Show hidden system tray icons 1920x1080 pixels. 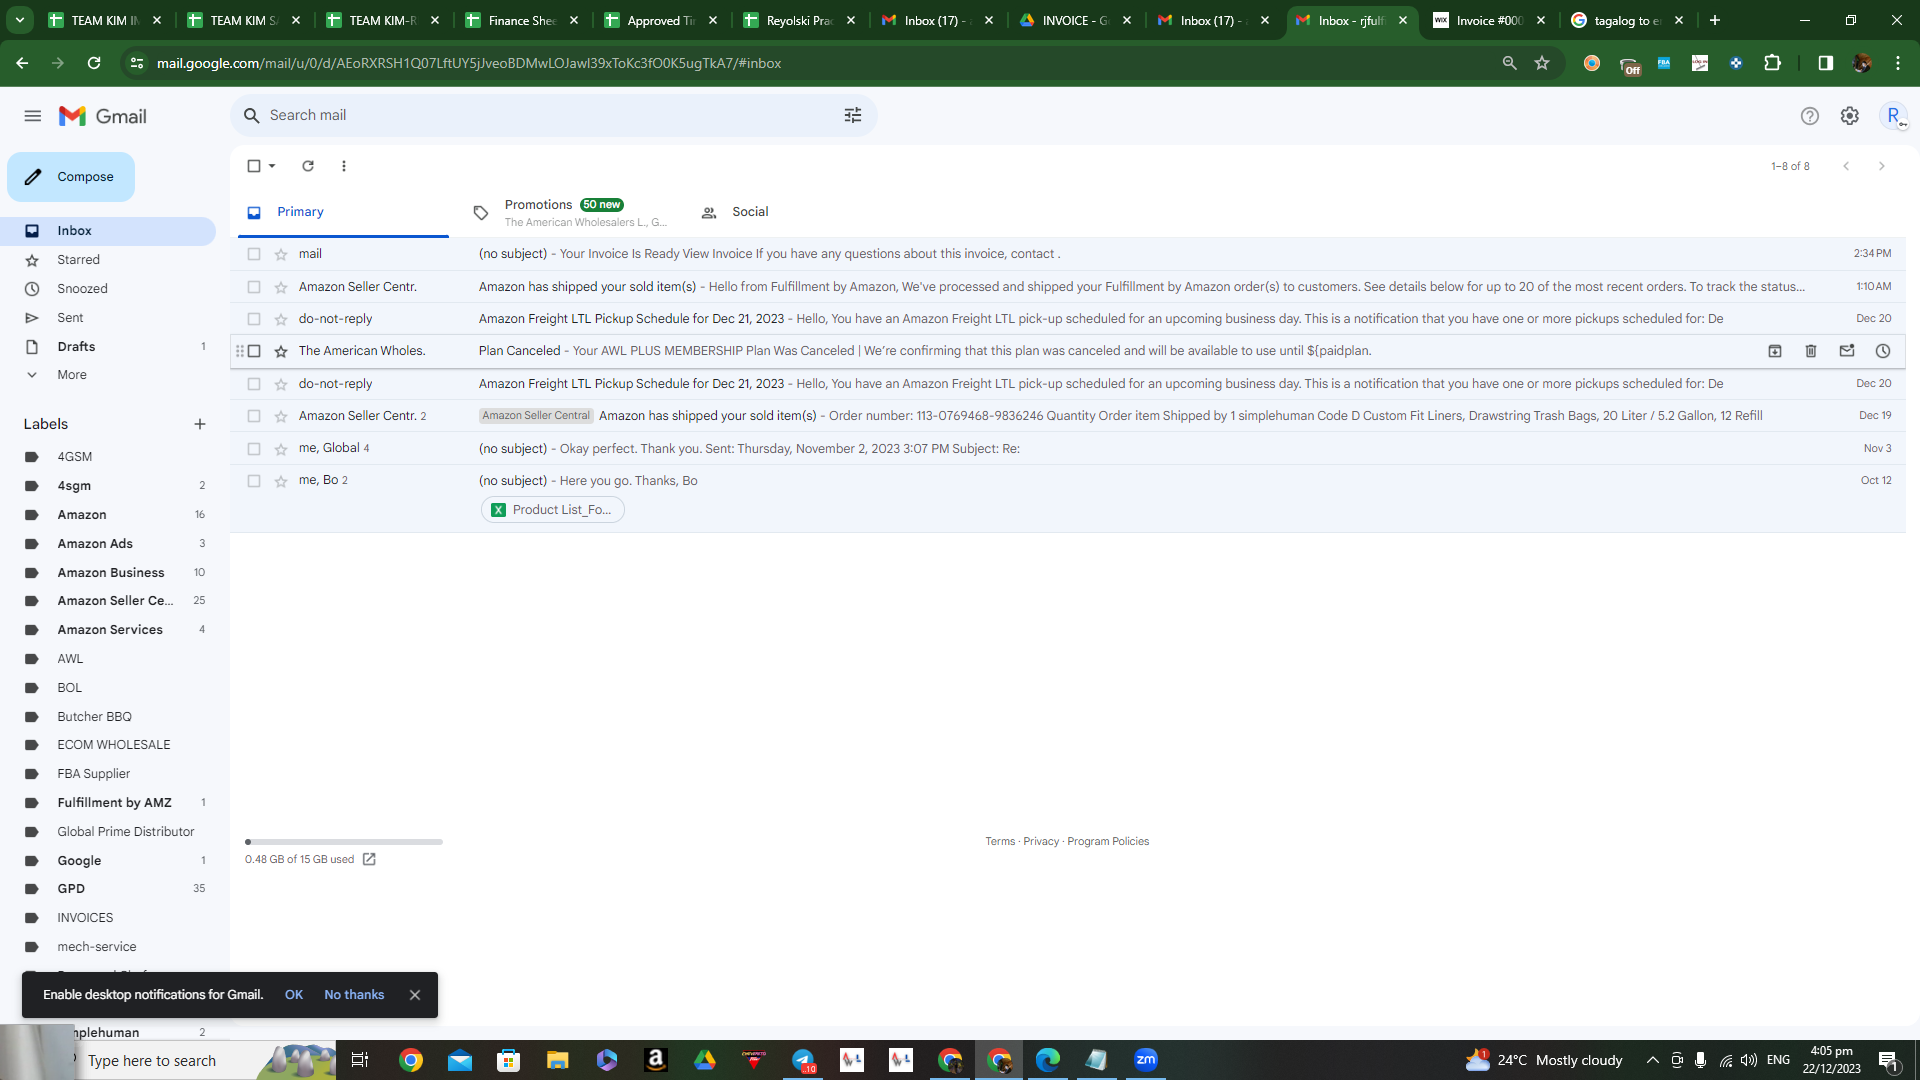[1653, 1060]
